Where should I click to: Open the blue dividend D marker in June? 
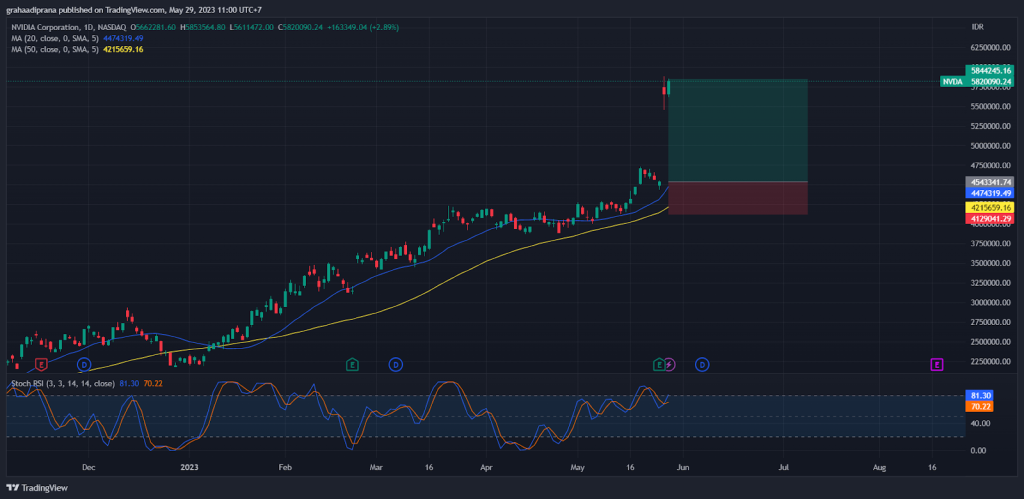[x=702, y=364]
